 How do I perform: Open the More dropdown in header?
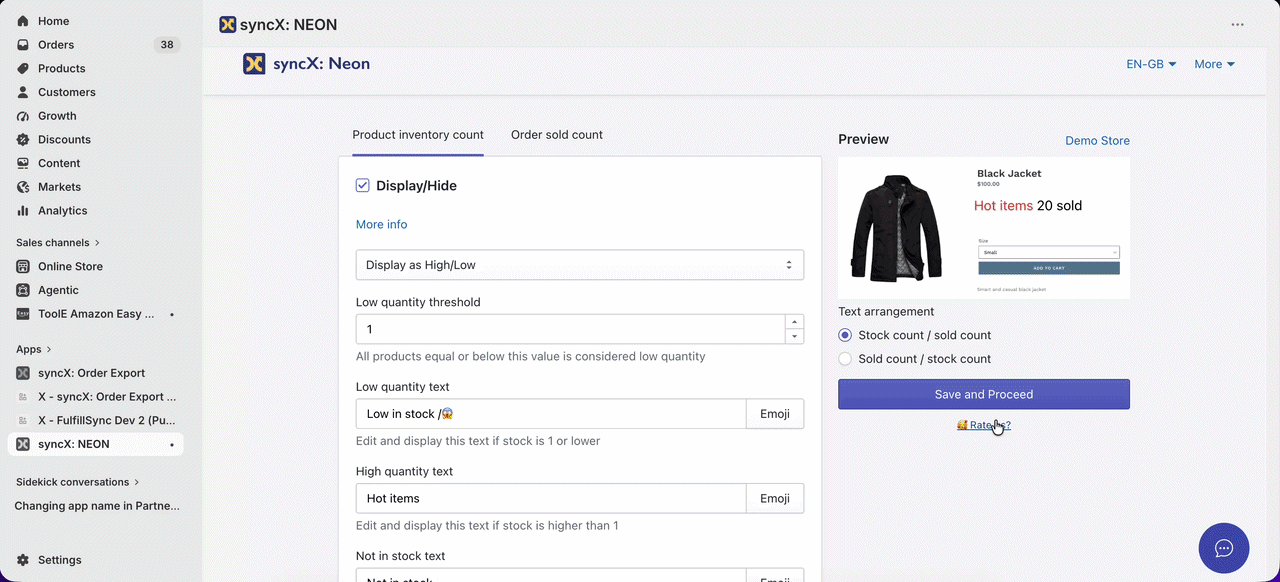pos(1214,64)
